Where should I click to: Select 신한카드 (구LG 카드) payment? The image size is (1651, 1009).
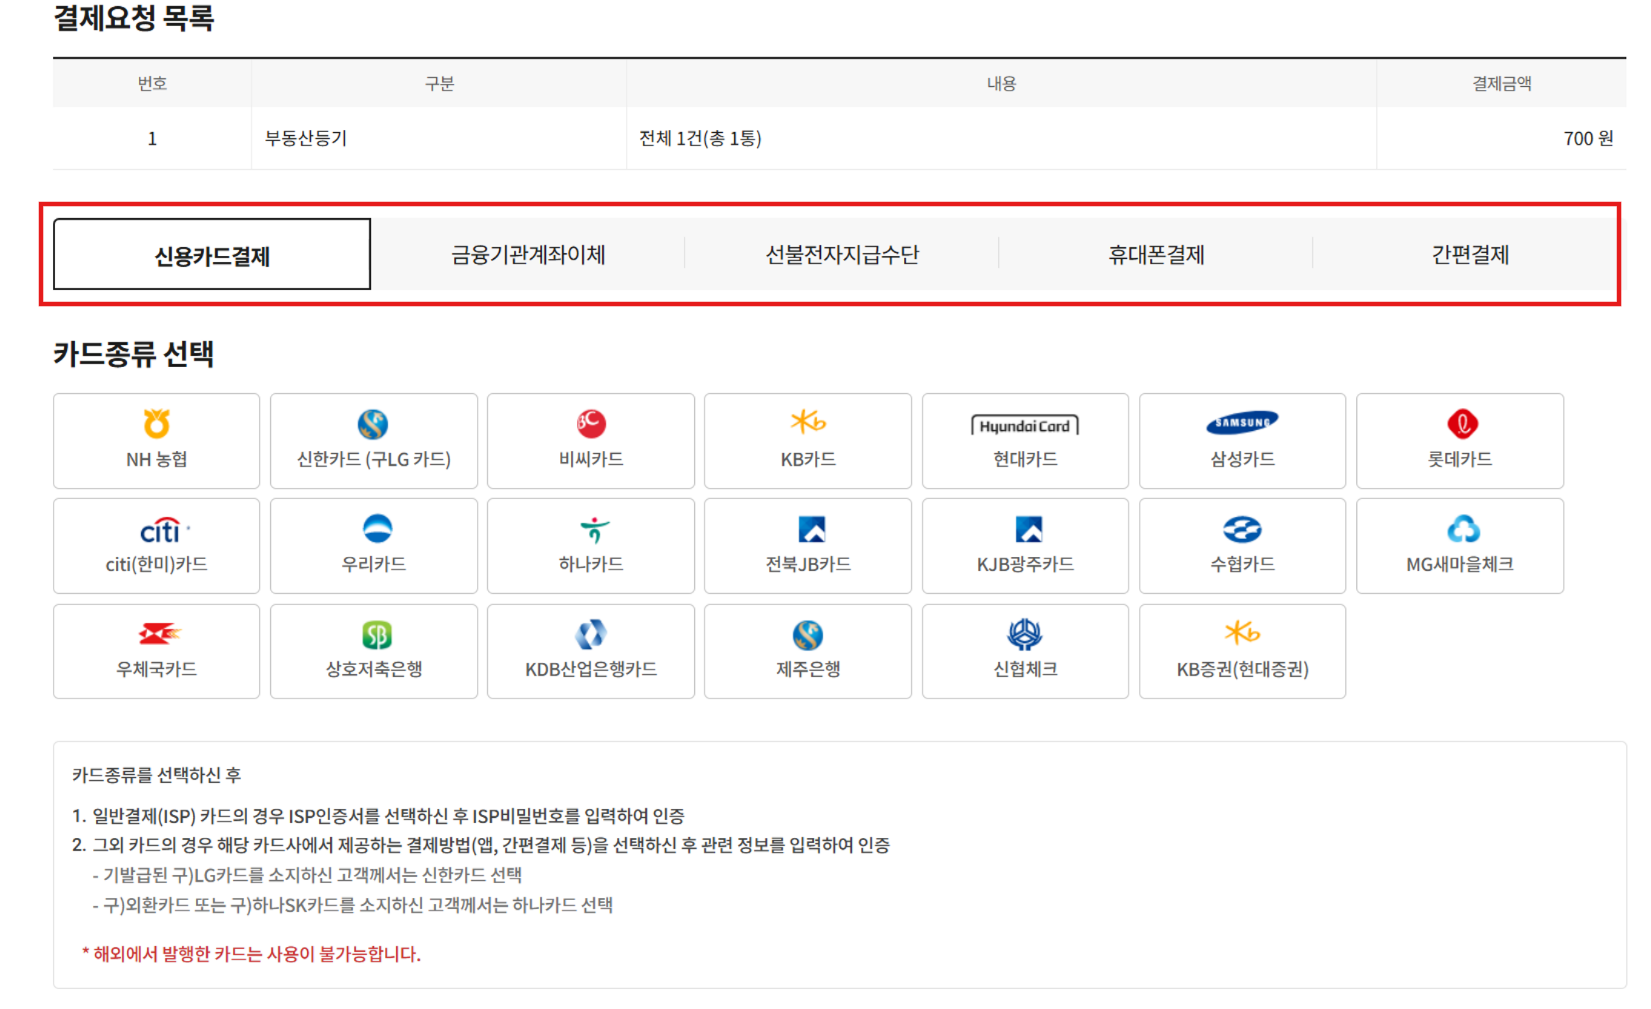click(373, 441)
